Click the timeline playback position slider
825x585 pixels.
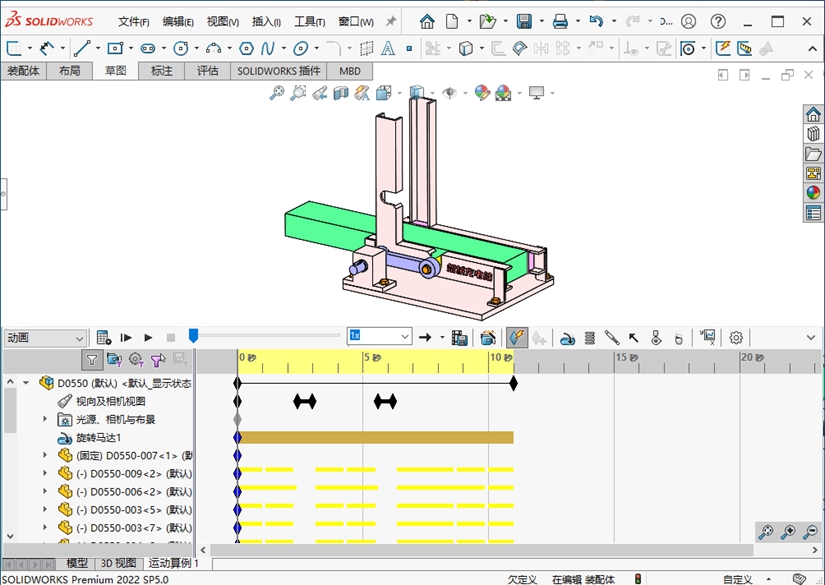194,337
